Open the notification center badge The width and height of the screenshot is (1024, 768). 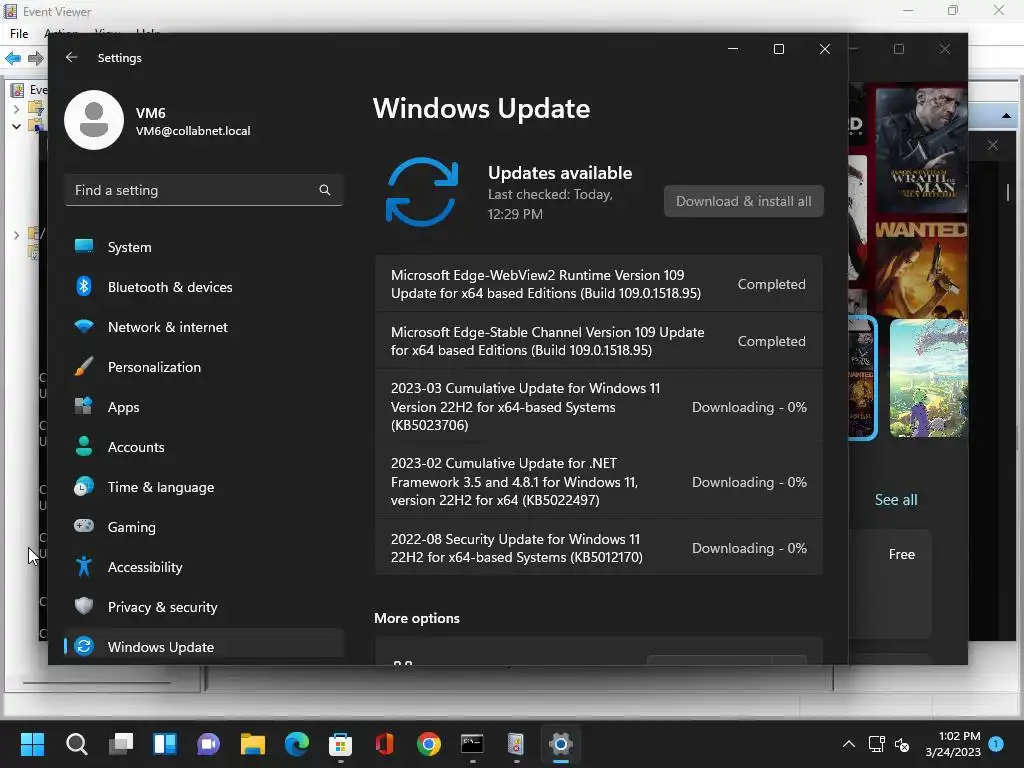pyautogui.click(x=996, y=744)
